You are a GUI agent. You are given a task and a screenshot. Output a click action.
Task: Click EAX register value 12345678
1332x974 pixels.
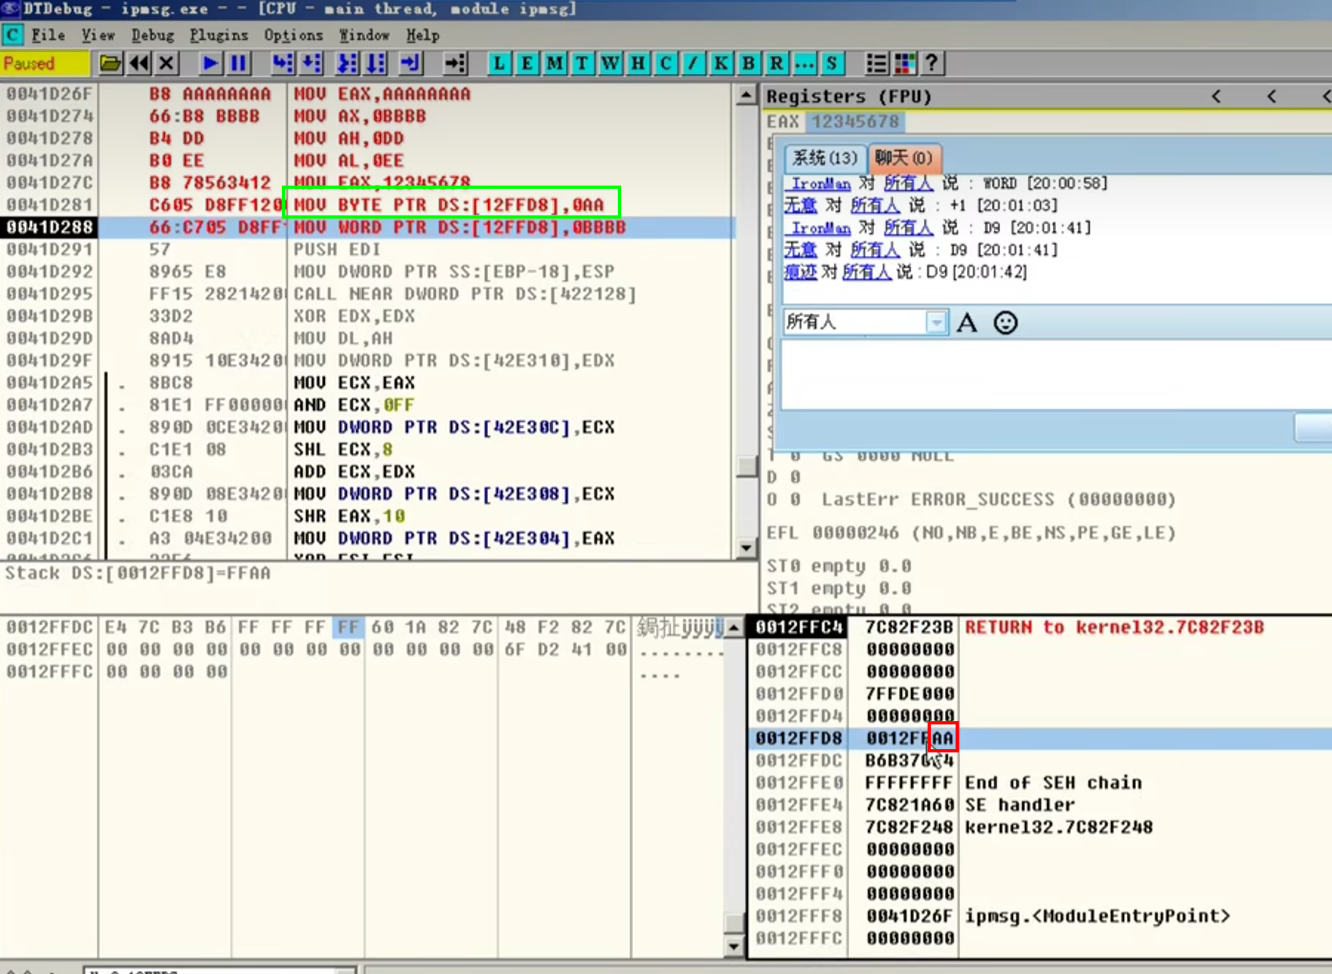(x=854, y=121)
